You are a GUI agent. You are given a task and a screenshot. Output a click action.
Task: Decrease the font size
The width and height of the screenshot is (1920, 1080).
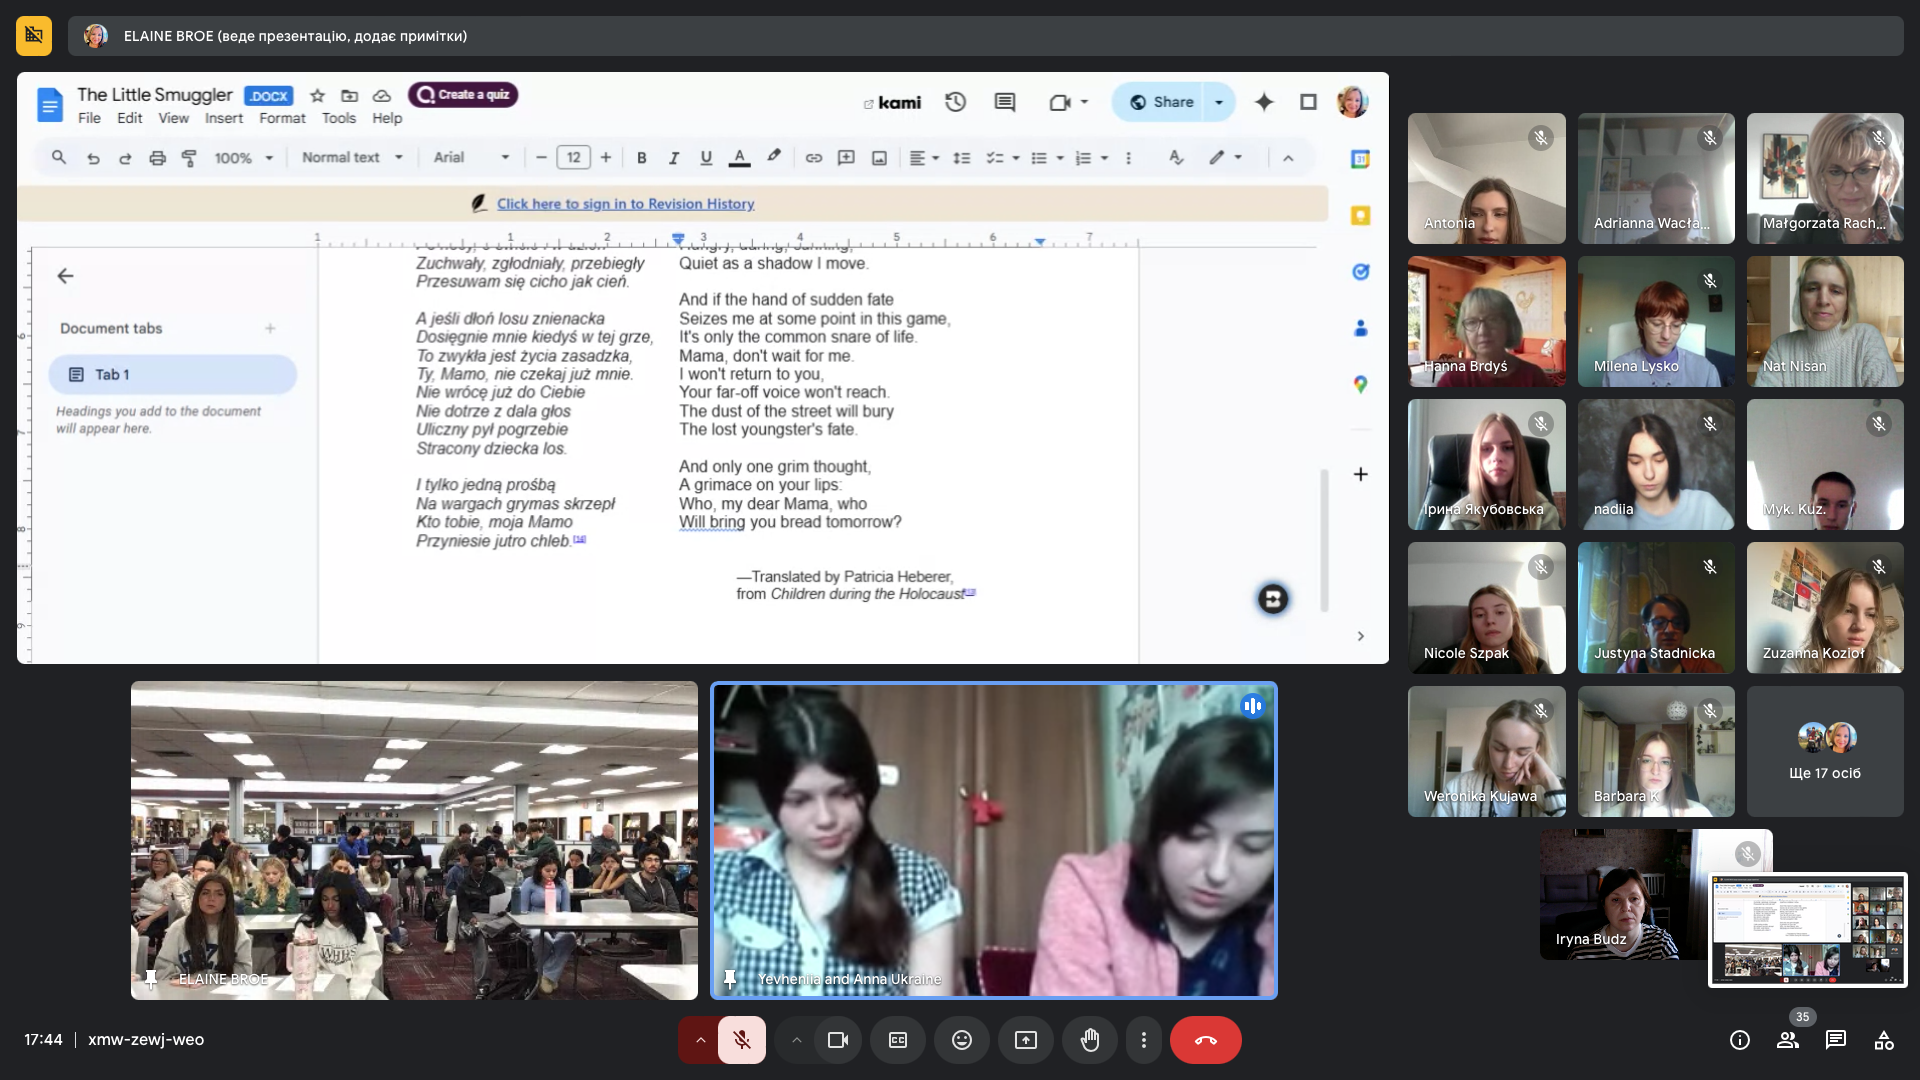(x=541, y=157)
